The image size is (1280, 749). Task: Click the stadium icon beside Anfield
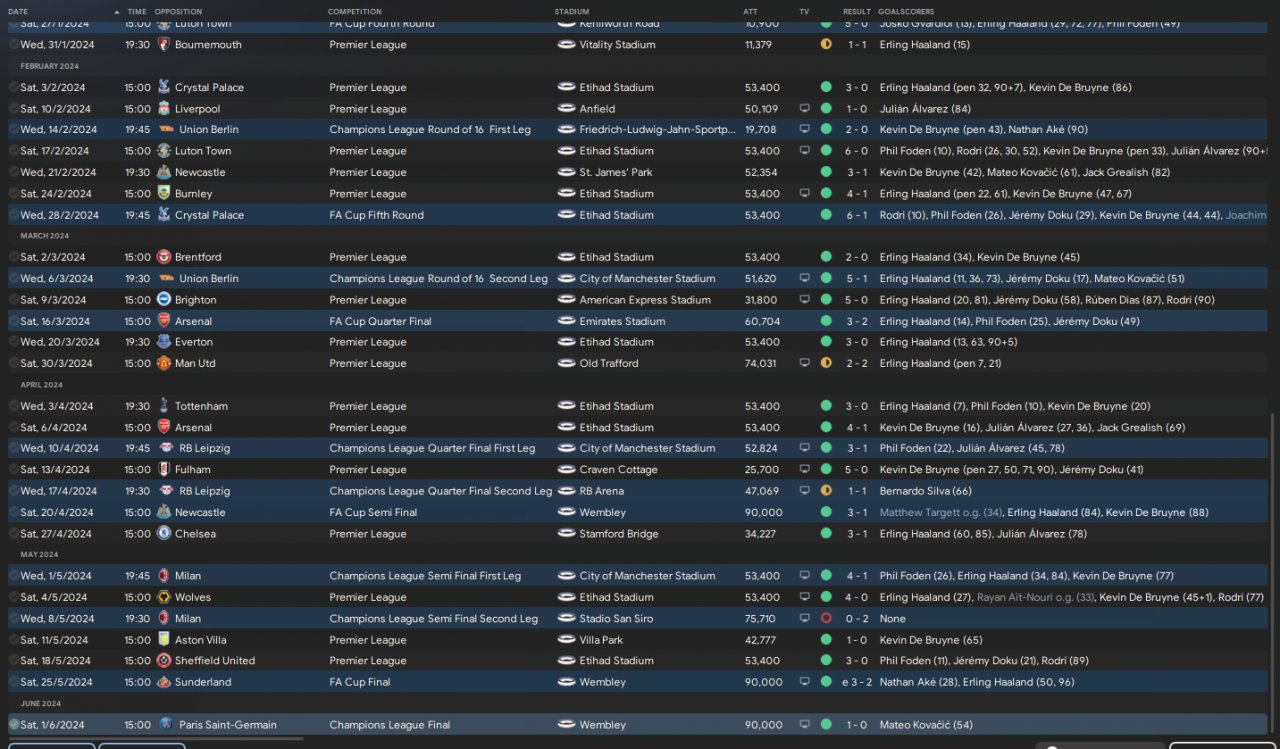tap(566, 109)
